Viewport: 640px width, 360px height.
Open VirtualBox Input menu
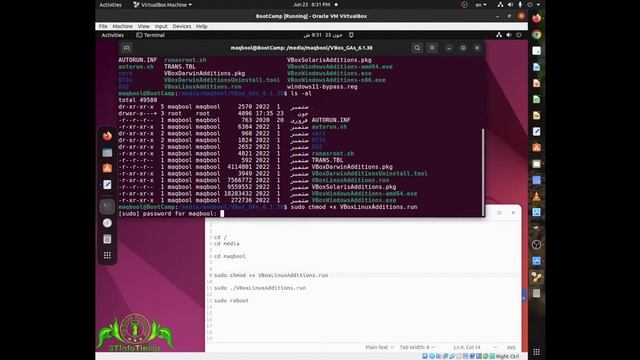[161, 26]
